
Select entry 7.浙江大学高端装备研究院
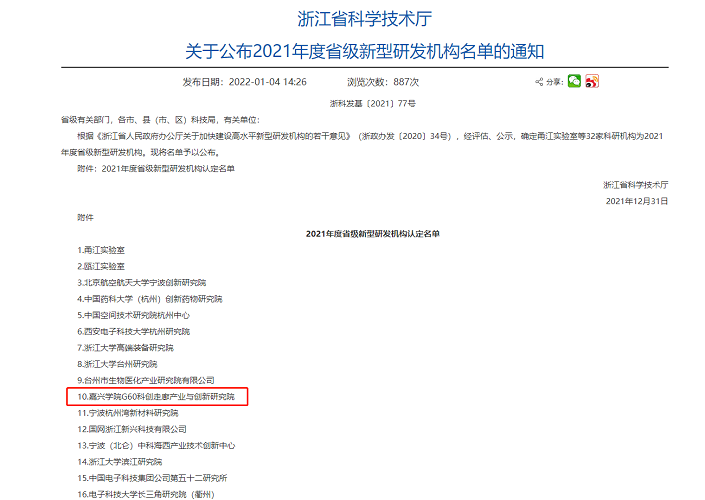pyautogui.click(x=126, y=347)
